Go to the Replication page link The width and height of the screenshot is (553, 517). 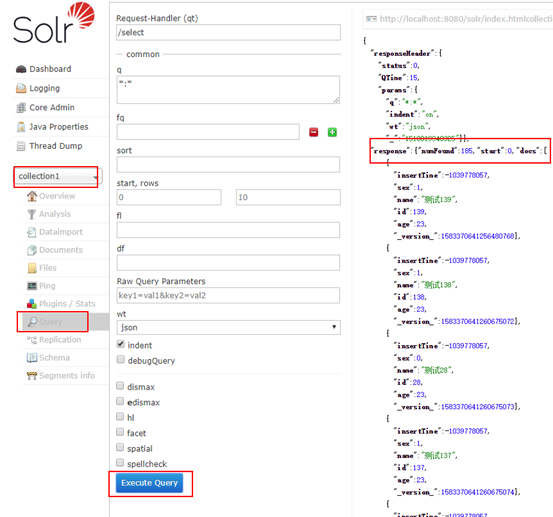pyautogui.click(x=60, y=340)
